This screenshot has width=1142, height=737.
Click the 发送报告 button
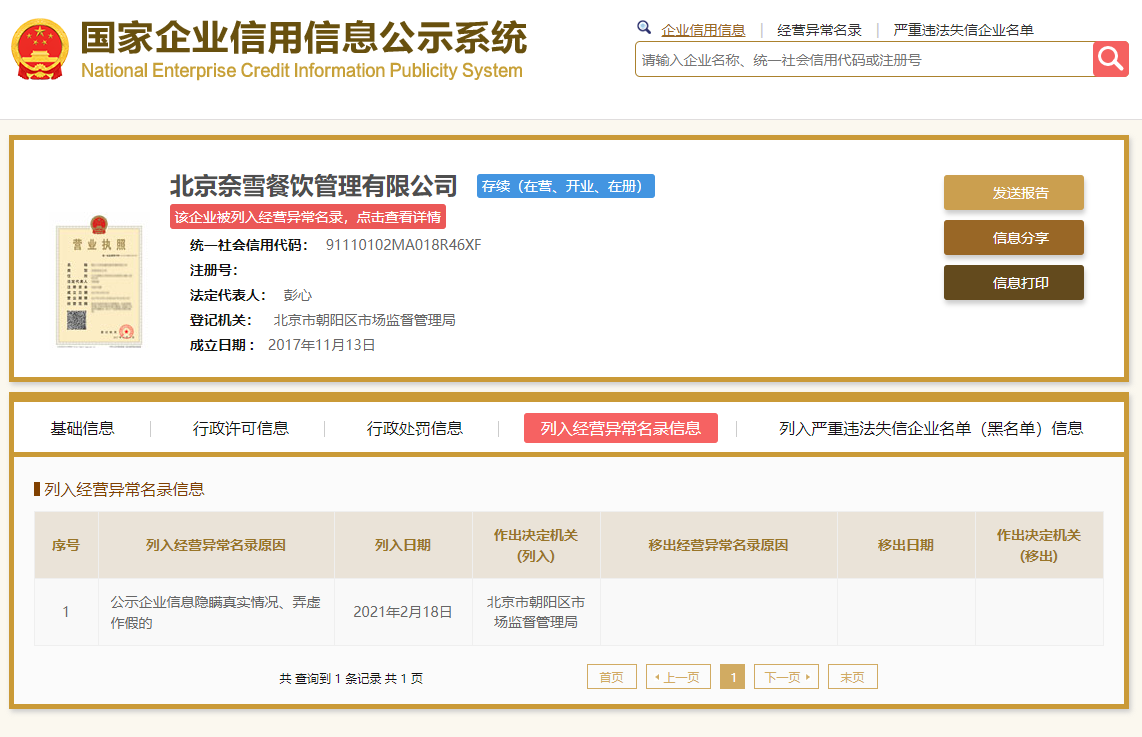coord(1013,192)
